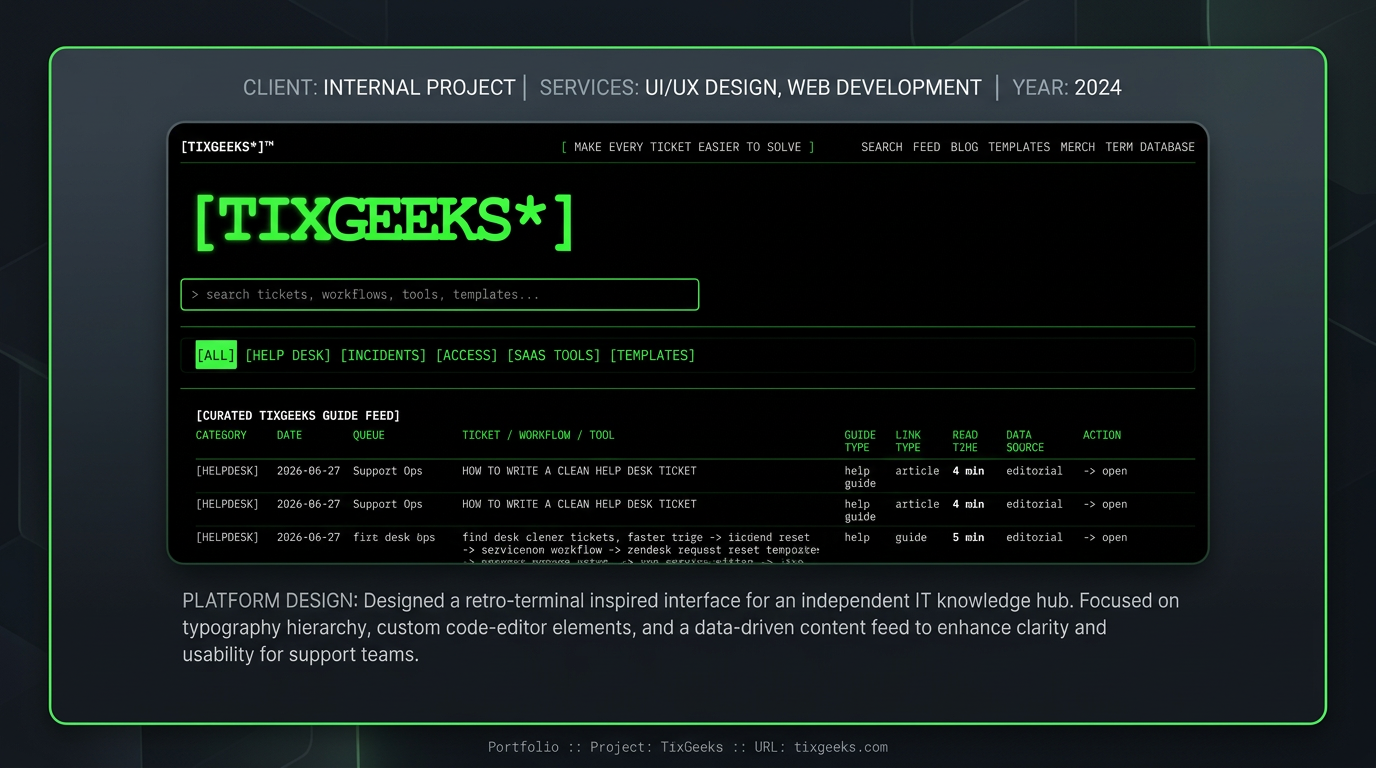Click the PLATFORM DESIGN description paragraph
Screen dimensions: 1376x768
click(x=681, y=628)
